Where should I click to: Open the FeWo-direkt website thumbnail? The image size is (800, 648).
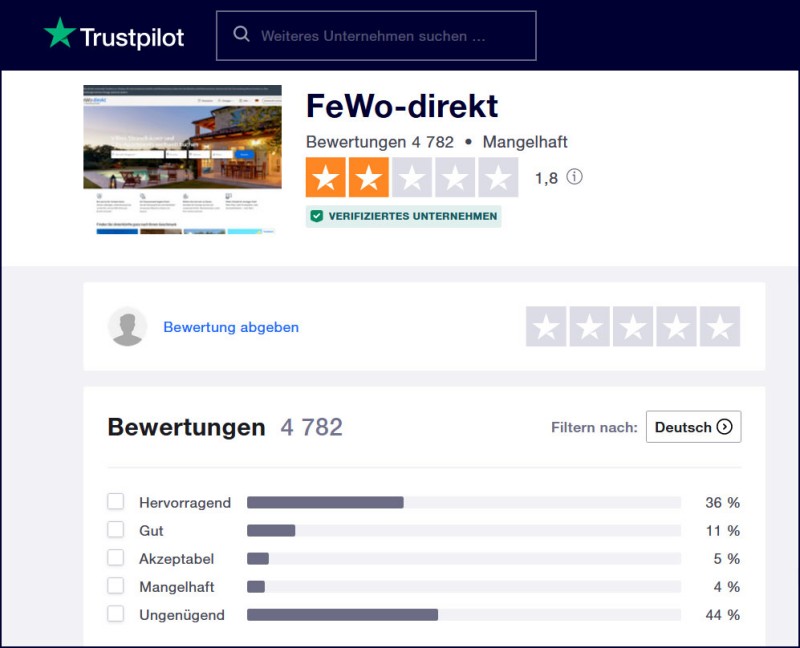(x=182, y=159)
